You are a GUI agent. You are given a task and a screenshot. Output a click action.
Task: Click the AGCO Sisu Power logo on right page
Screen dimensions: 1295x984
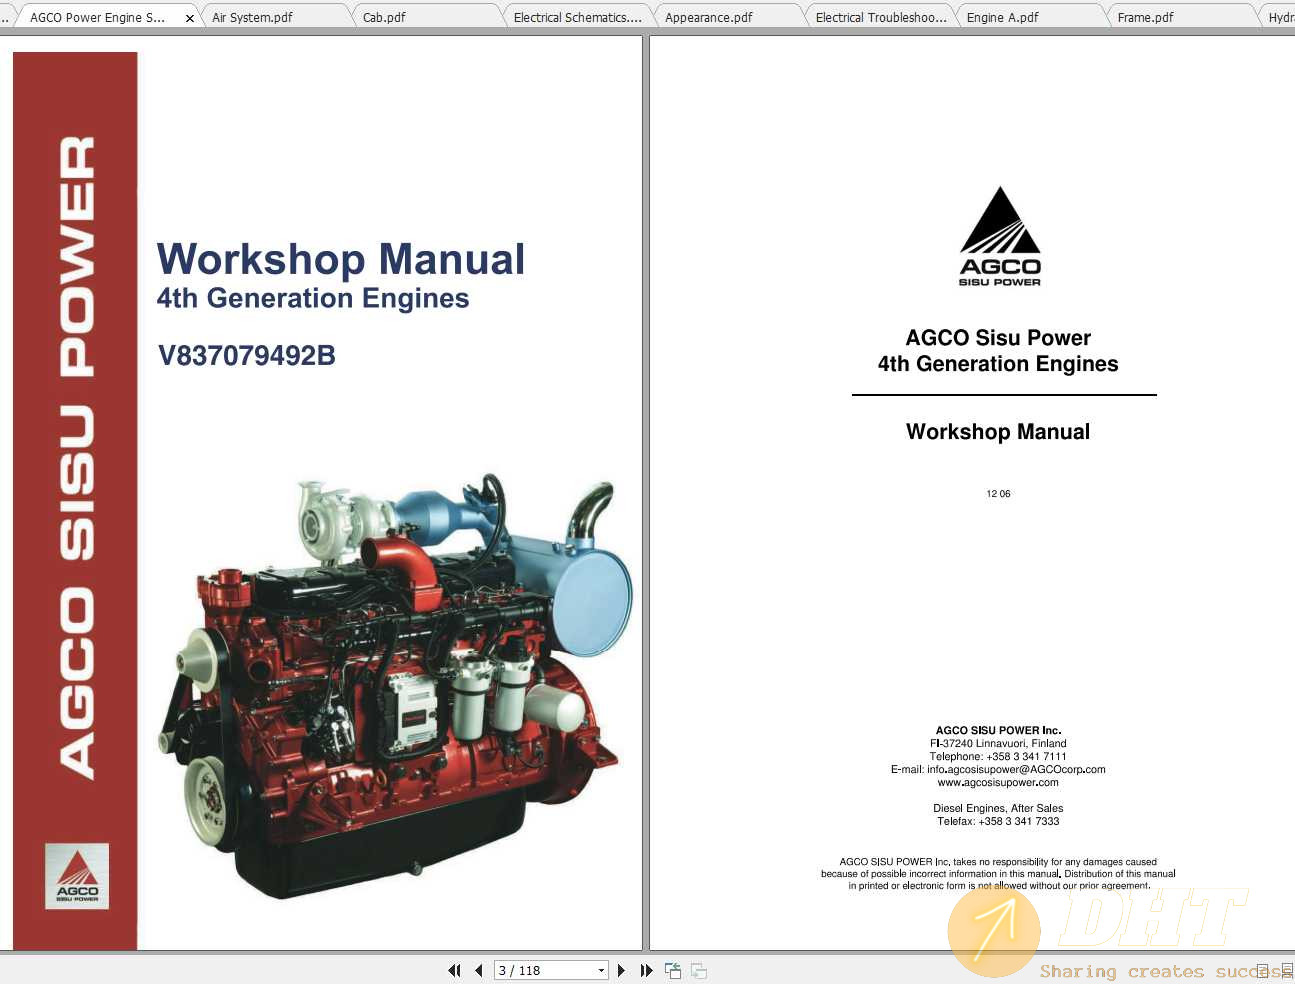point(1000,236)
